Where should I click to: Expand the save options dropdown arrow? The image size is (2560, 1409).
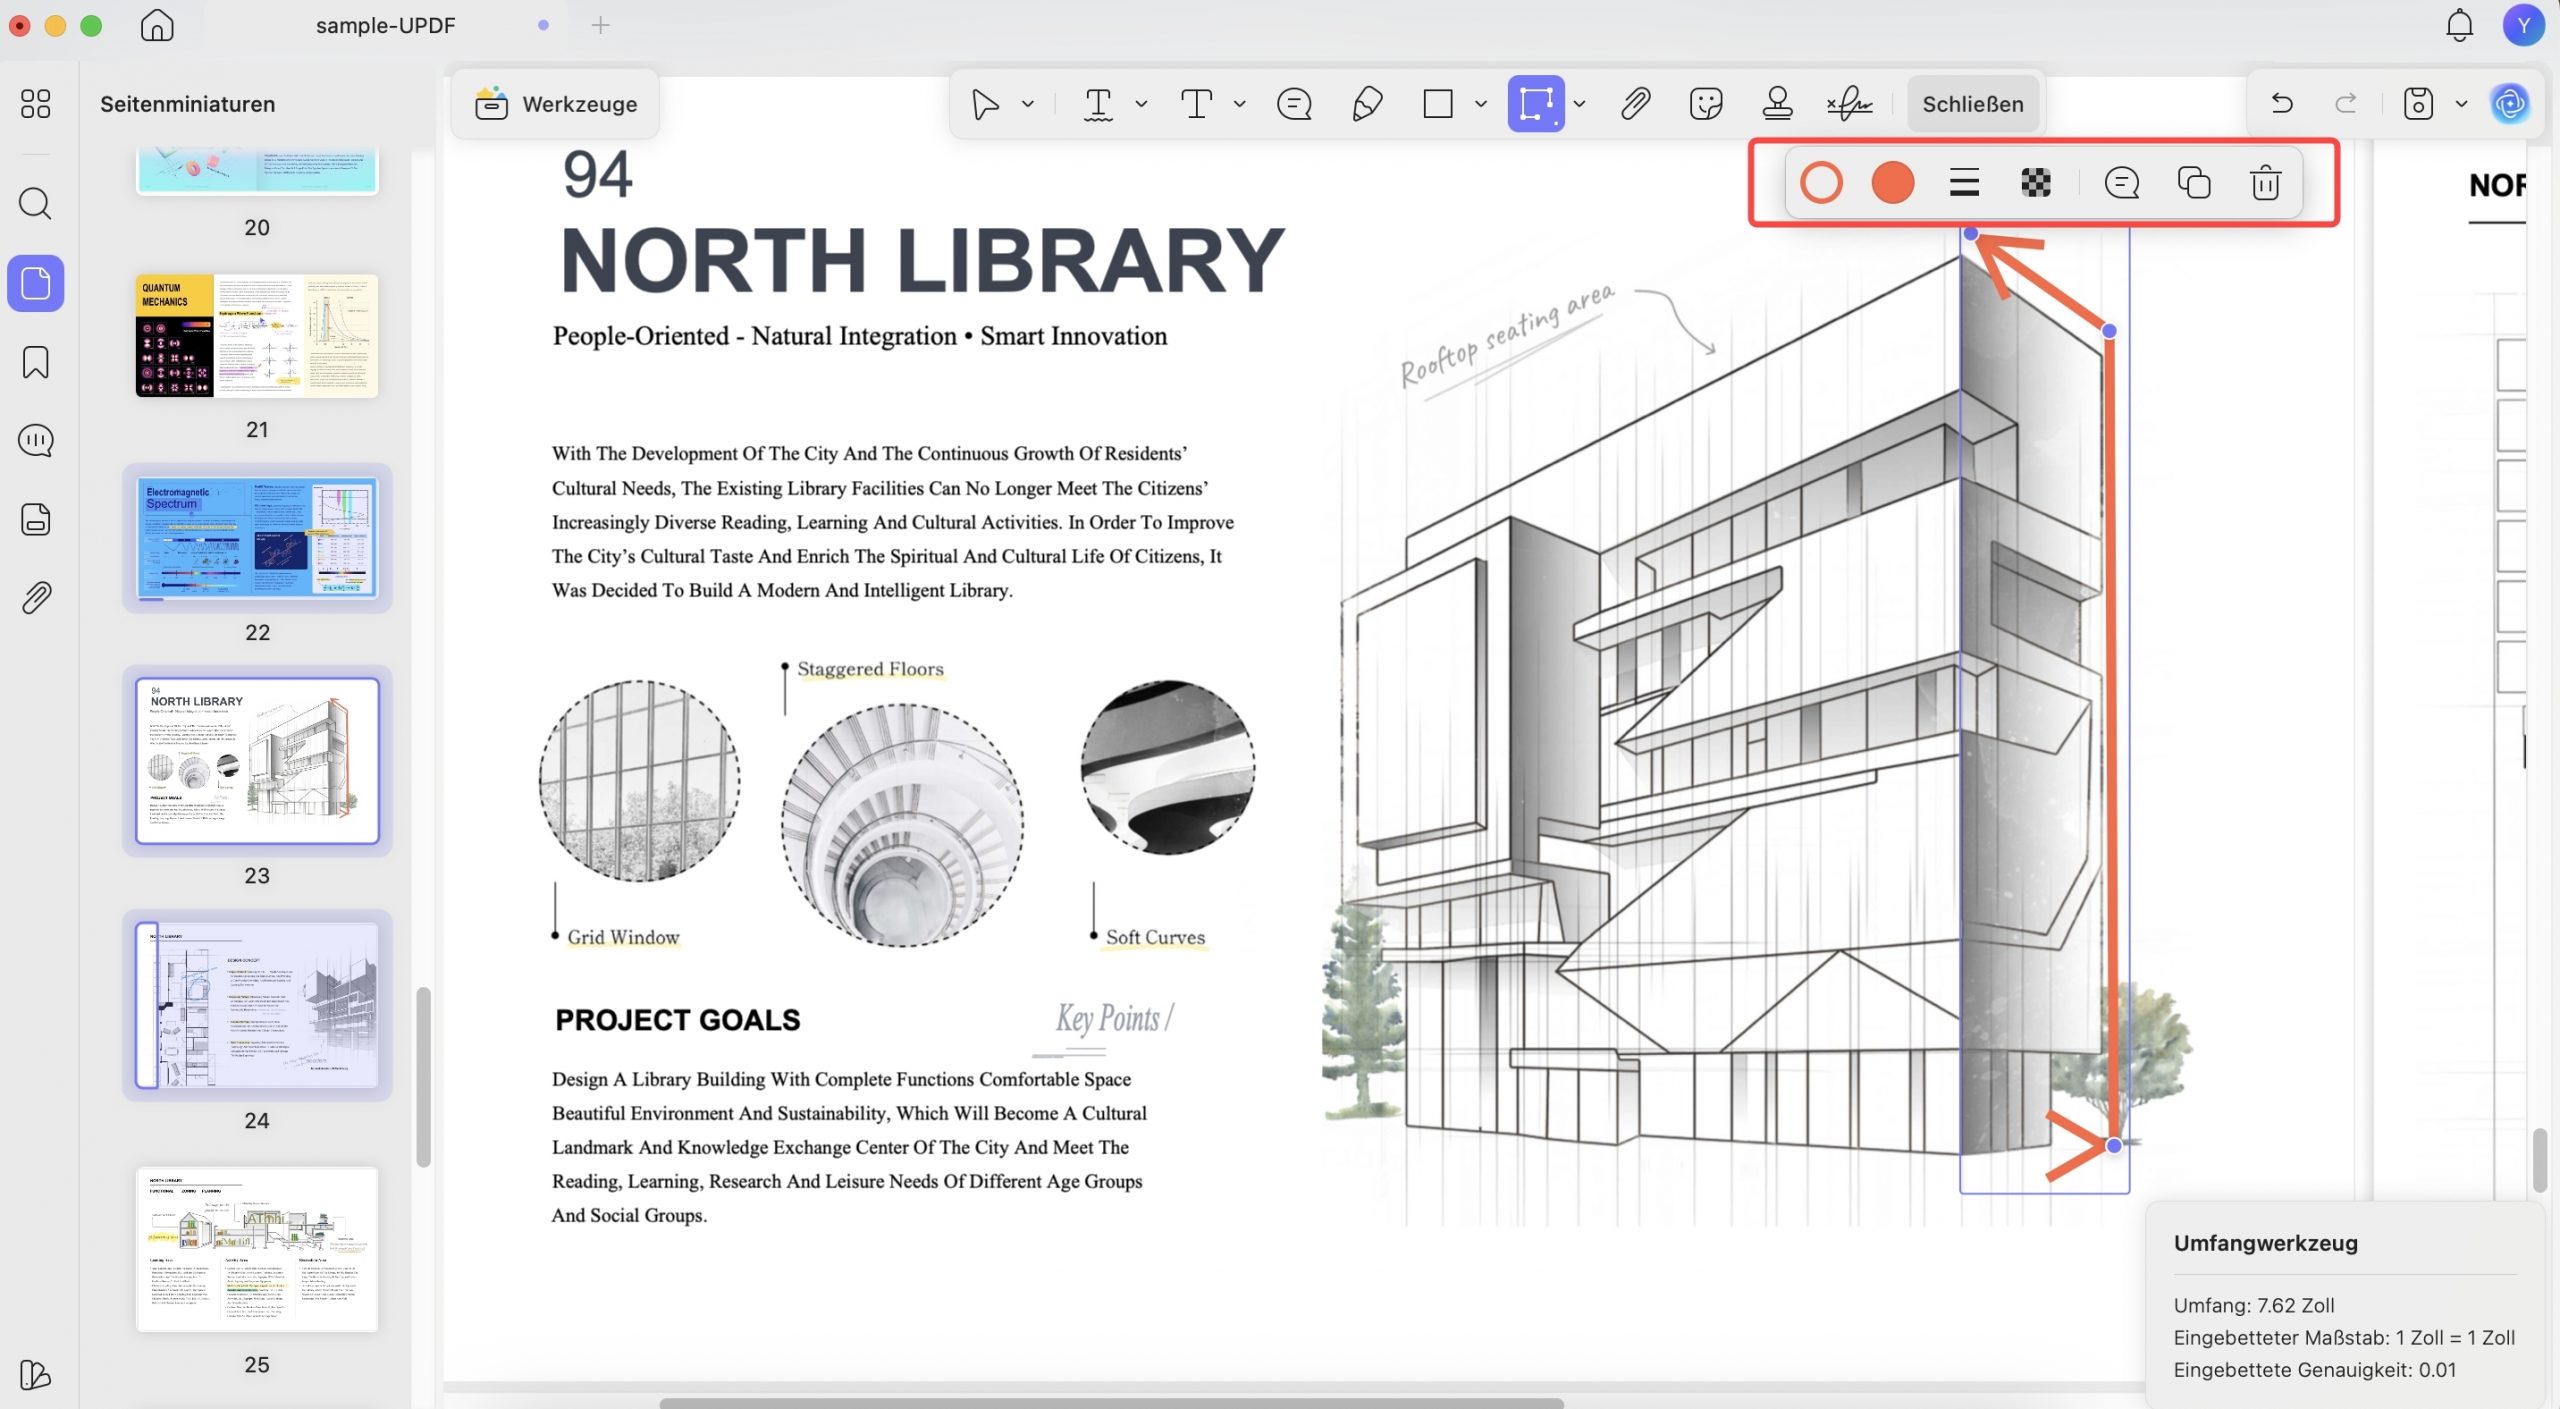2461,104
